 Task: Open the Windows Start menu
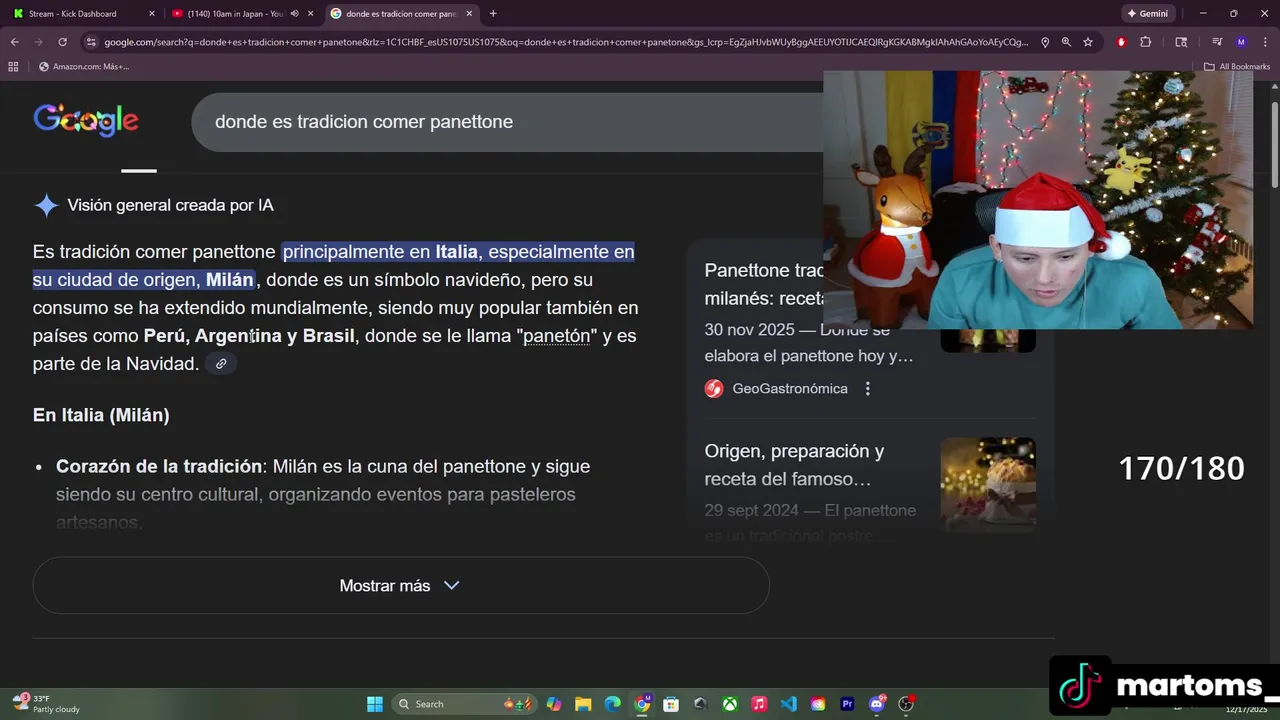coord(375,704)
